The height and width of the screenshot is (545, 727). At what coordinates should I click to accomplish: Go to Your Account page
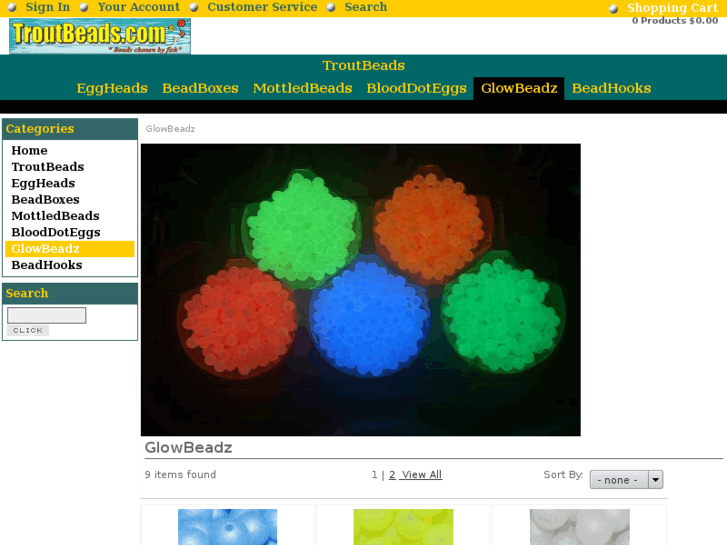[x=139, y=7]
